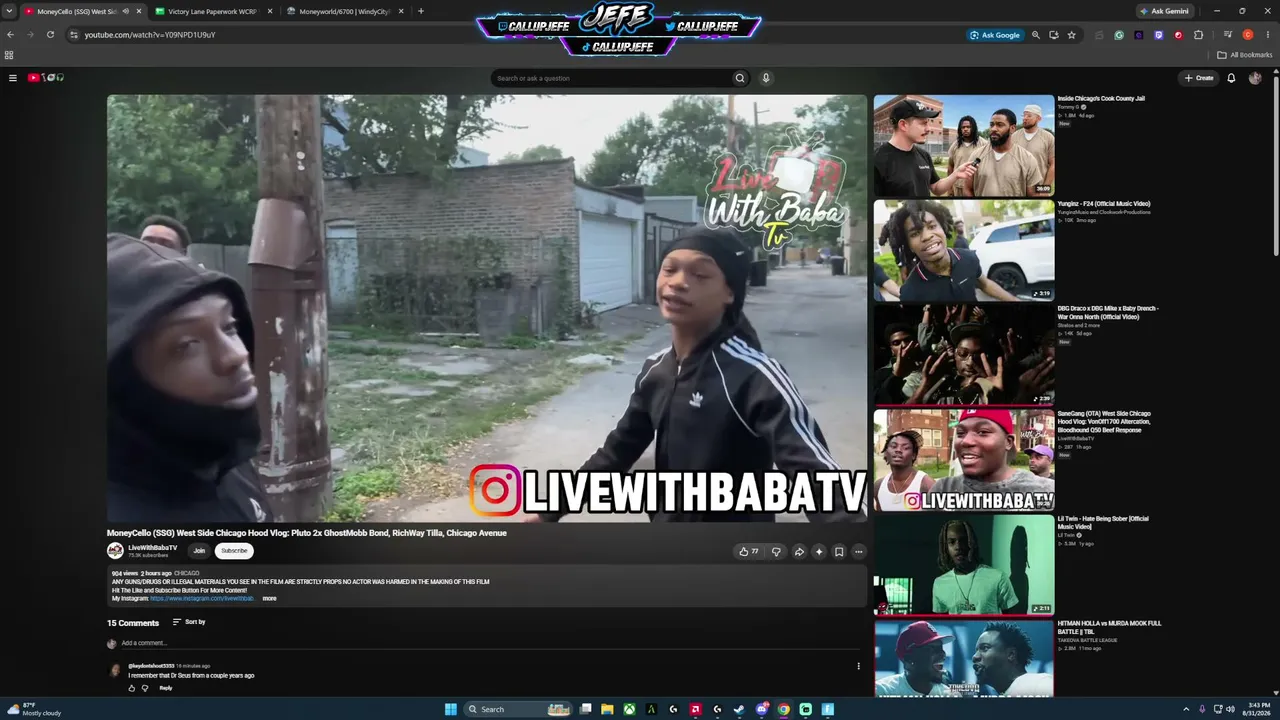Open the YouTube guide hamburger menu
The height and width of the screenshot is (720, 1280).
[13, 78]
